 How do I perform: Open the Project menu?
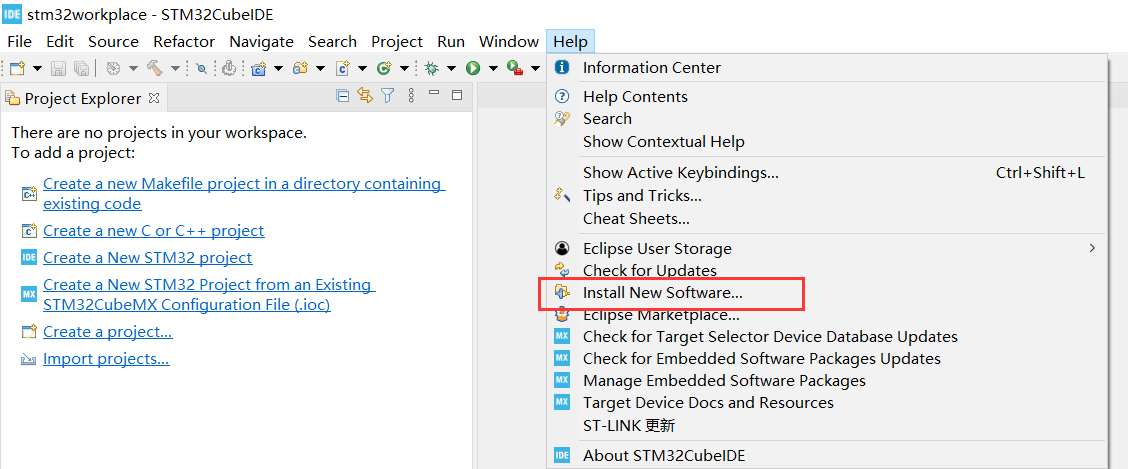point(397,42)
